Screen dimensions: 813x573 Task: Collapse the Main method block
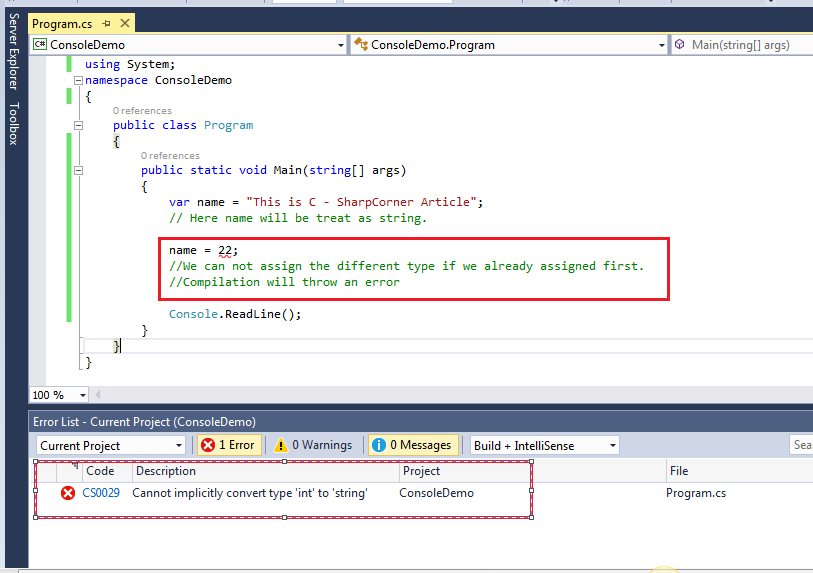tap(78, 170)
